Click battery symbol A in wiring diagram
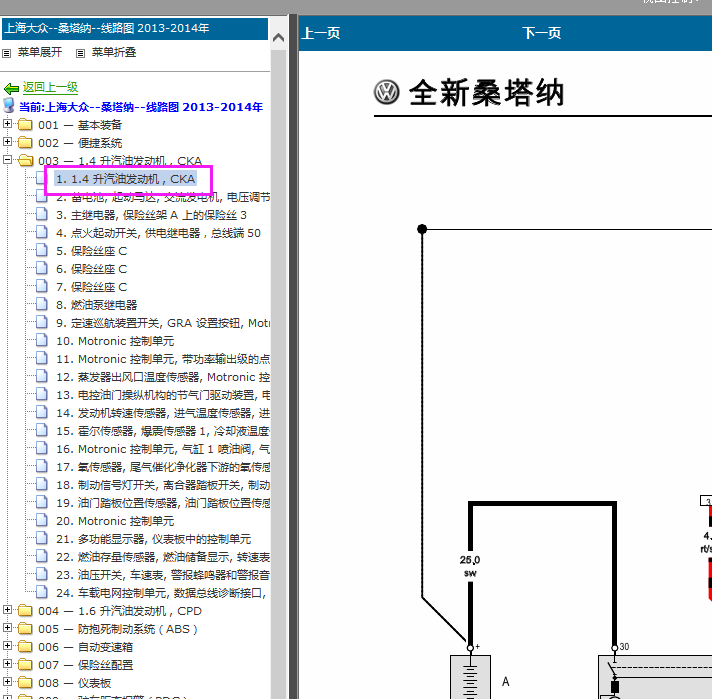Viewport: 712px width, 699px height. click(470, 677)
